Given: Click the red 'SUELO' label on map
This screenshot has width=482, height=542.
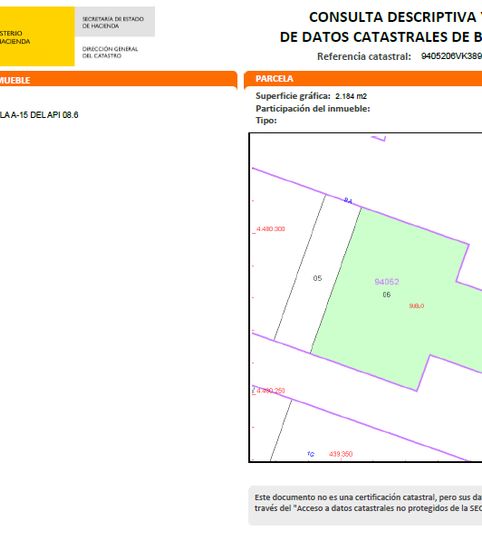Looking at the screenshot, I should coord(416,306).
